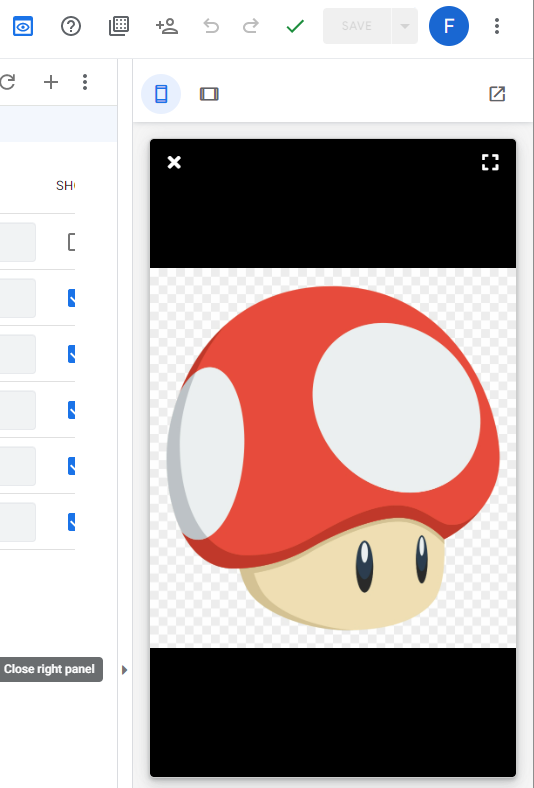Check the unchecked first row checkbox
Image resolution: width=534 pixels, height=788 pixels.
pos(71,242)
